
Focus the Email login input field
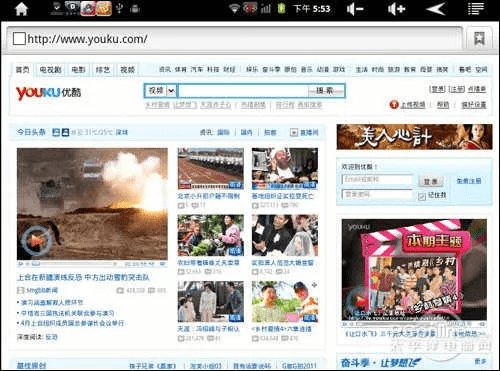point(378,180)
